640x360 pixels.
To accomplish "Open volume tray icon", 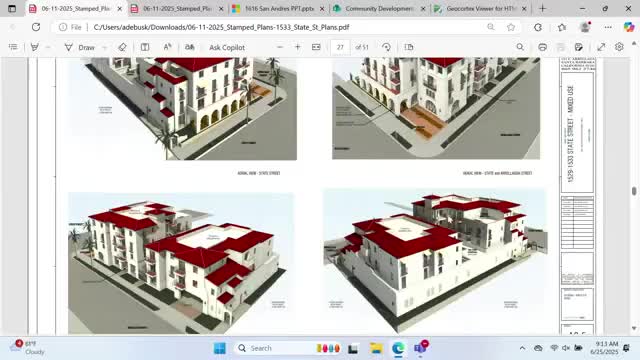I will [x=566, y=348].
